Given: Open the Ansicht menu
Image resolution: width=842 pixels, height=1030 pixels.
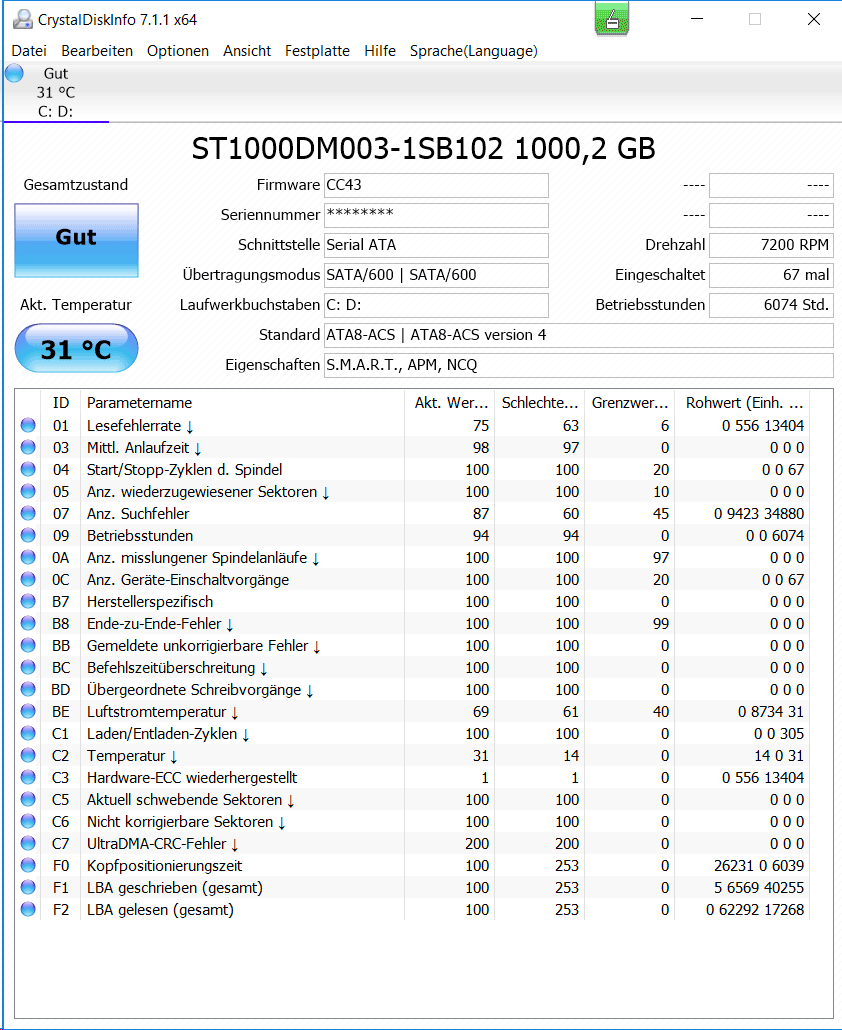Looking at the screenshot, I should click(x=246, y=51).
